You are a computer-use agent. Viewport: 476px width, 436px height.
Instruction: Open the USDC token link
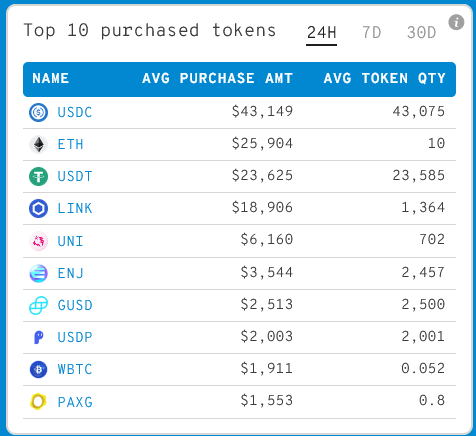pos(75,112)
